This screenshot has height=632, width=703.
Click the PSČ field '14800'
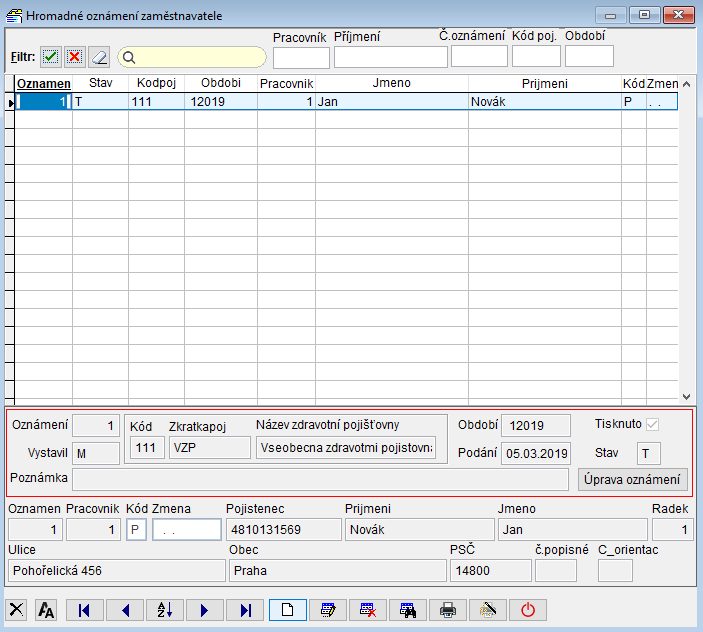[x=491, y=571]
